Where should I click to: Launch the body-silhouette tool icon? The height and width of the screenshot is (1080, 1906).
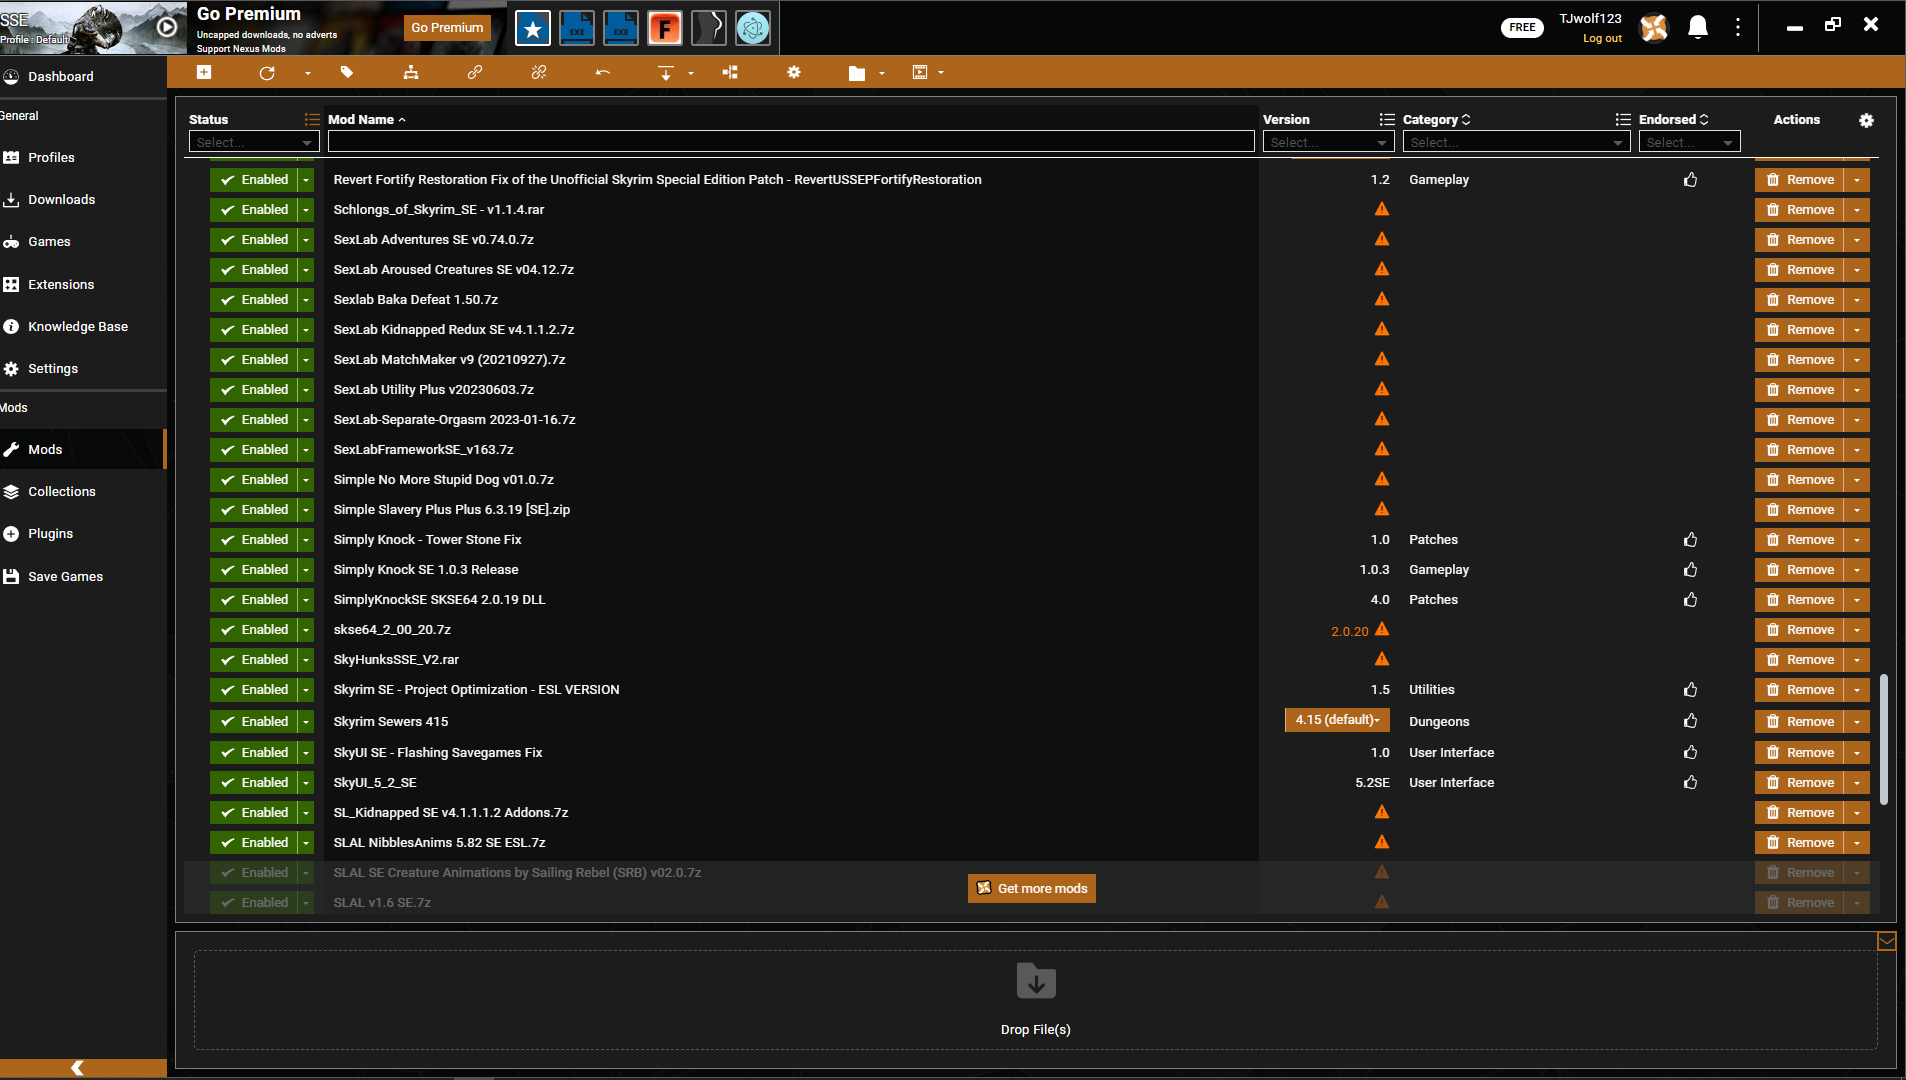709,28
